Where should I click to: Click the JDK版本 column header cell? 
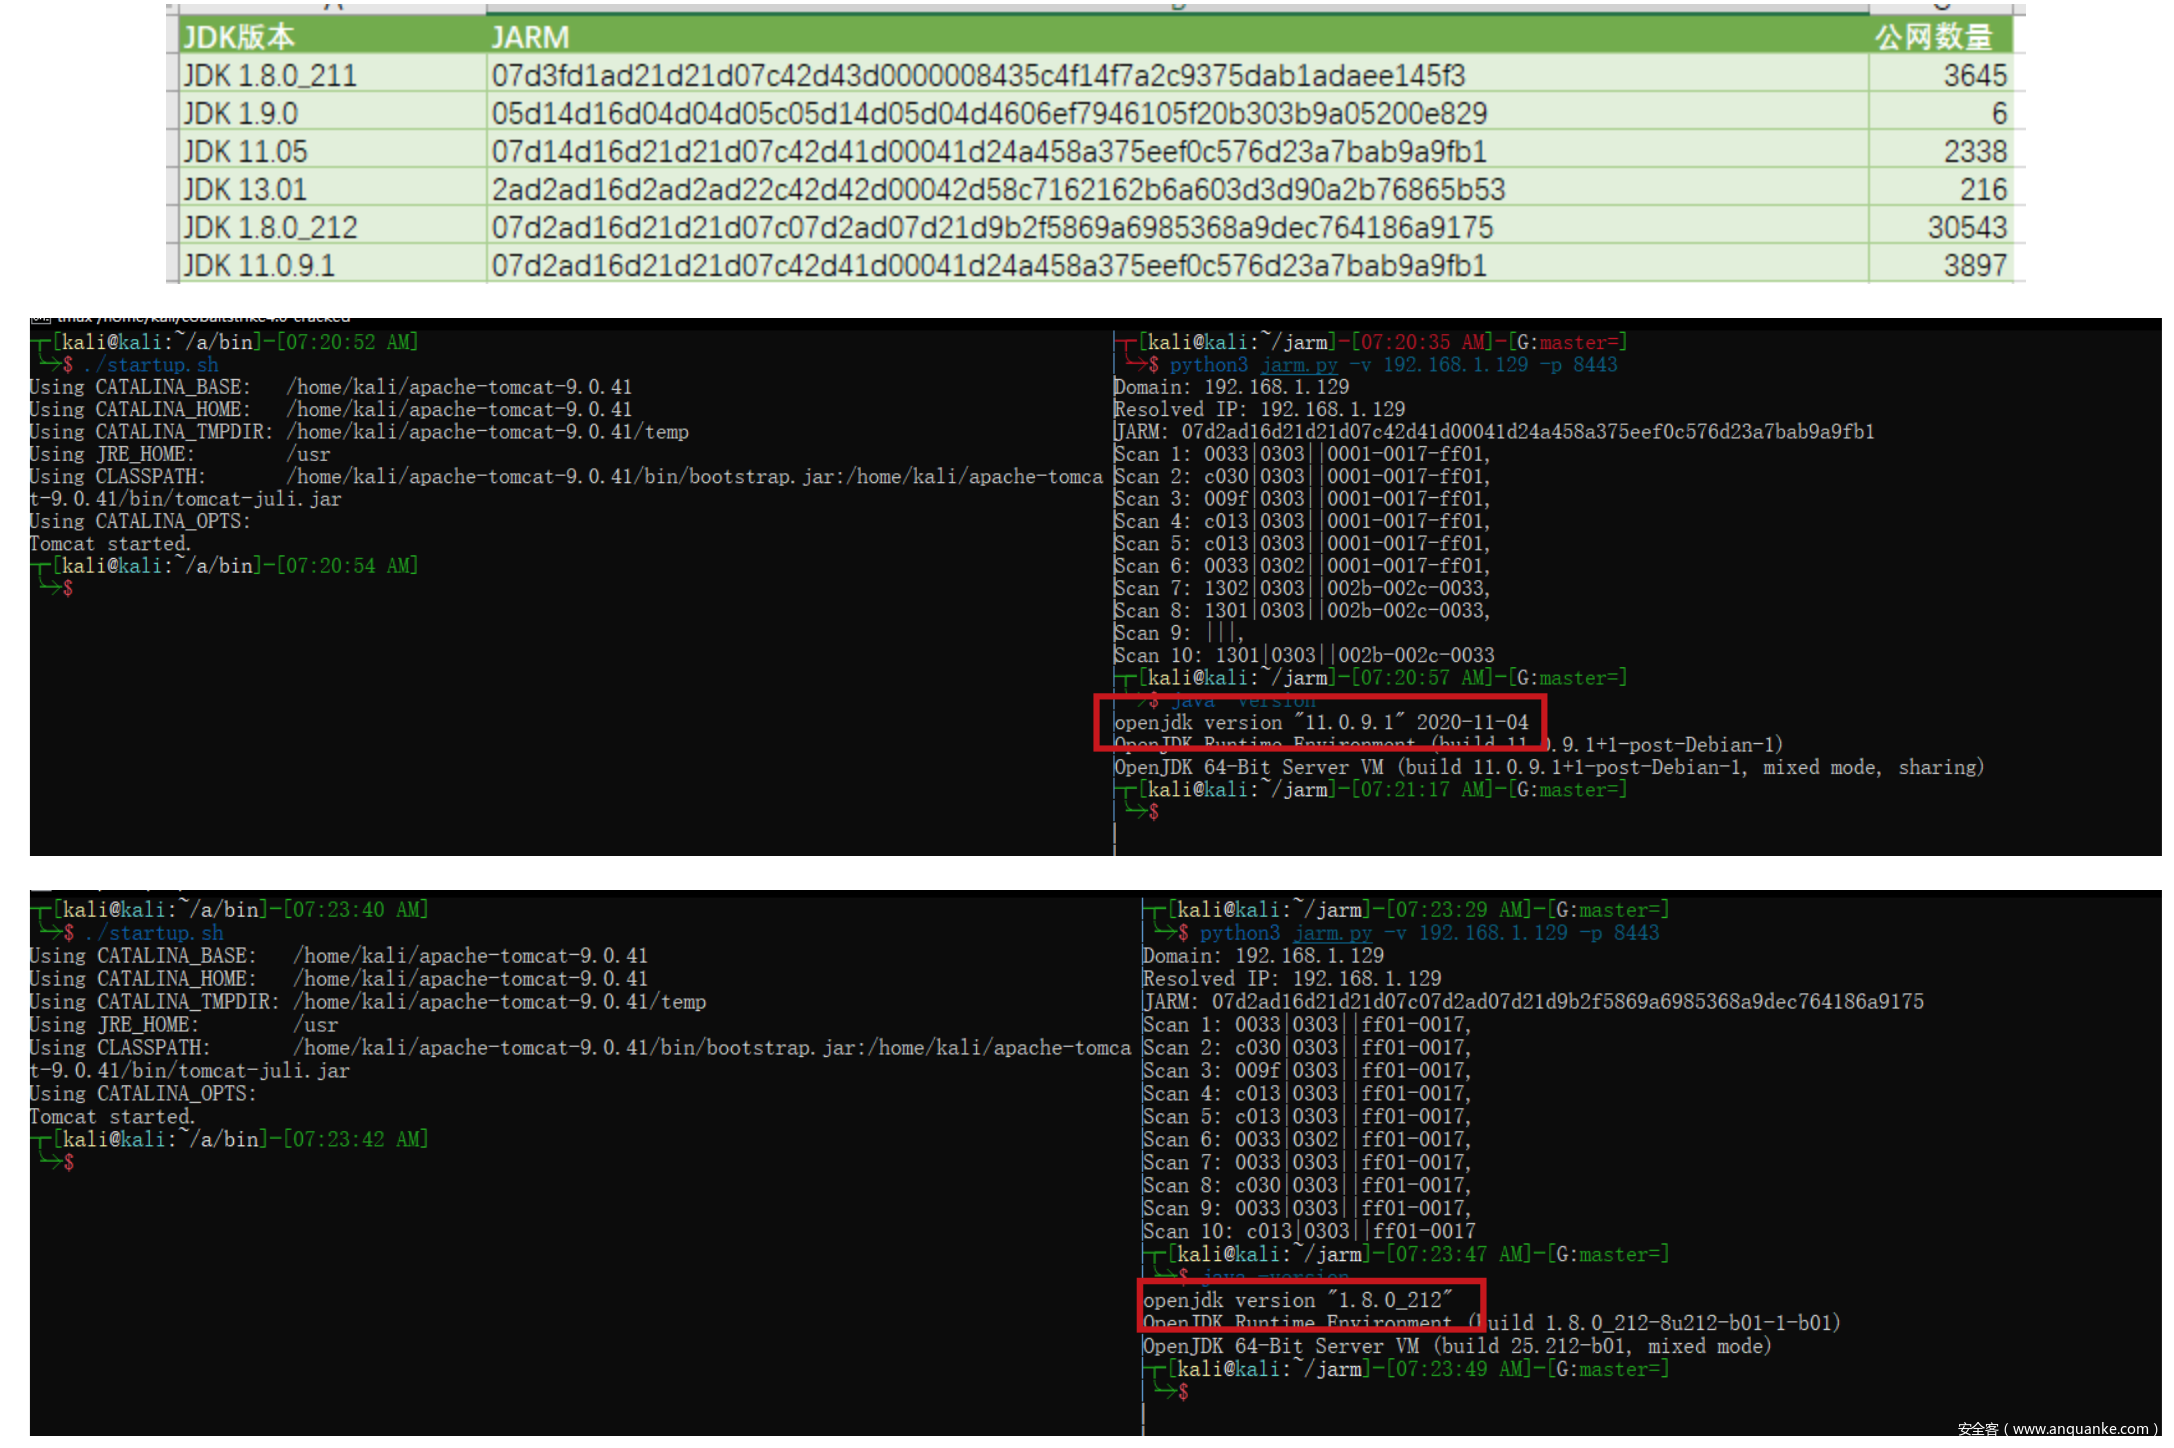[x=240, y=37]
